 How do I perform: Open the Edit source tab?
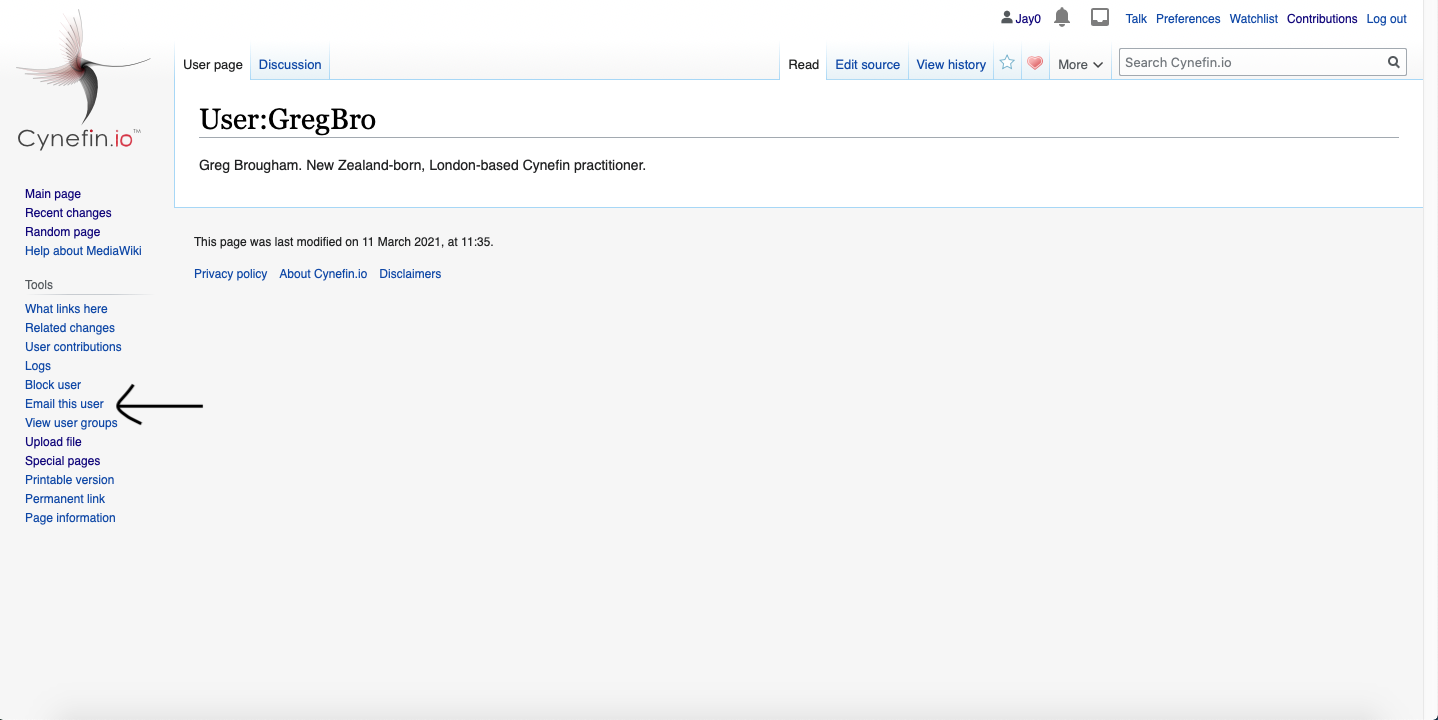point(867,64)
